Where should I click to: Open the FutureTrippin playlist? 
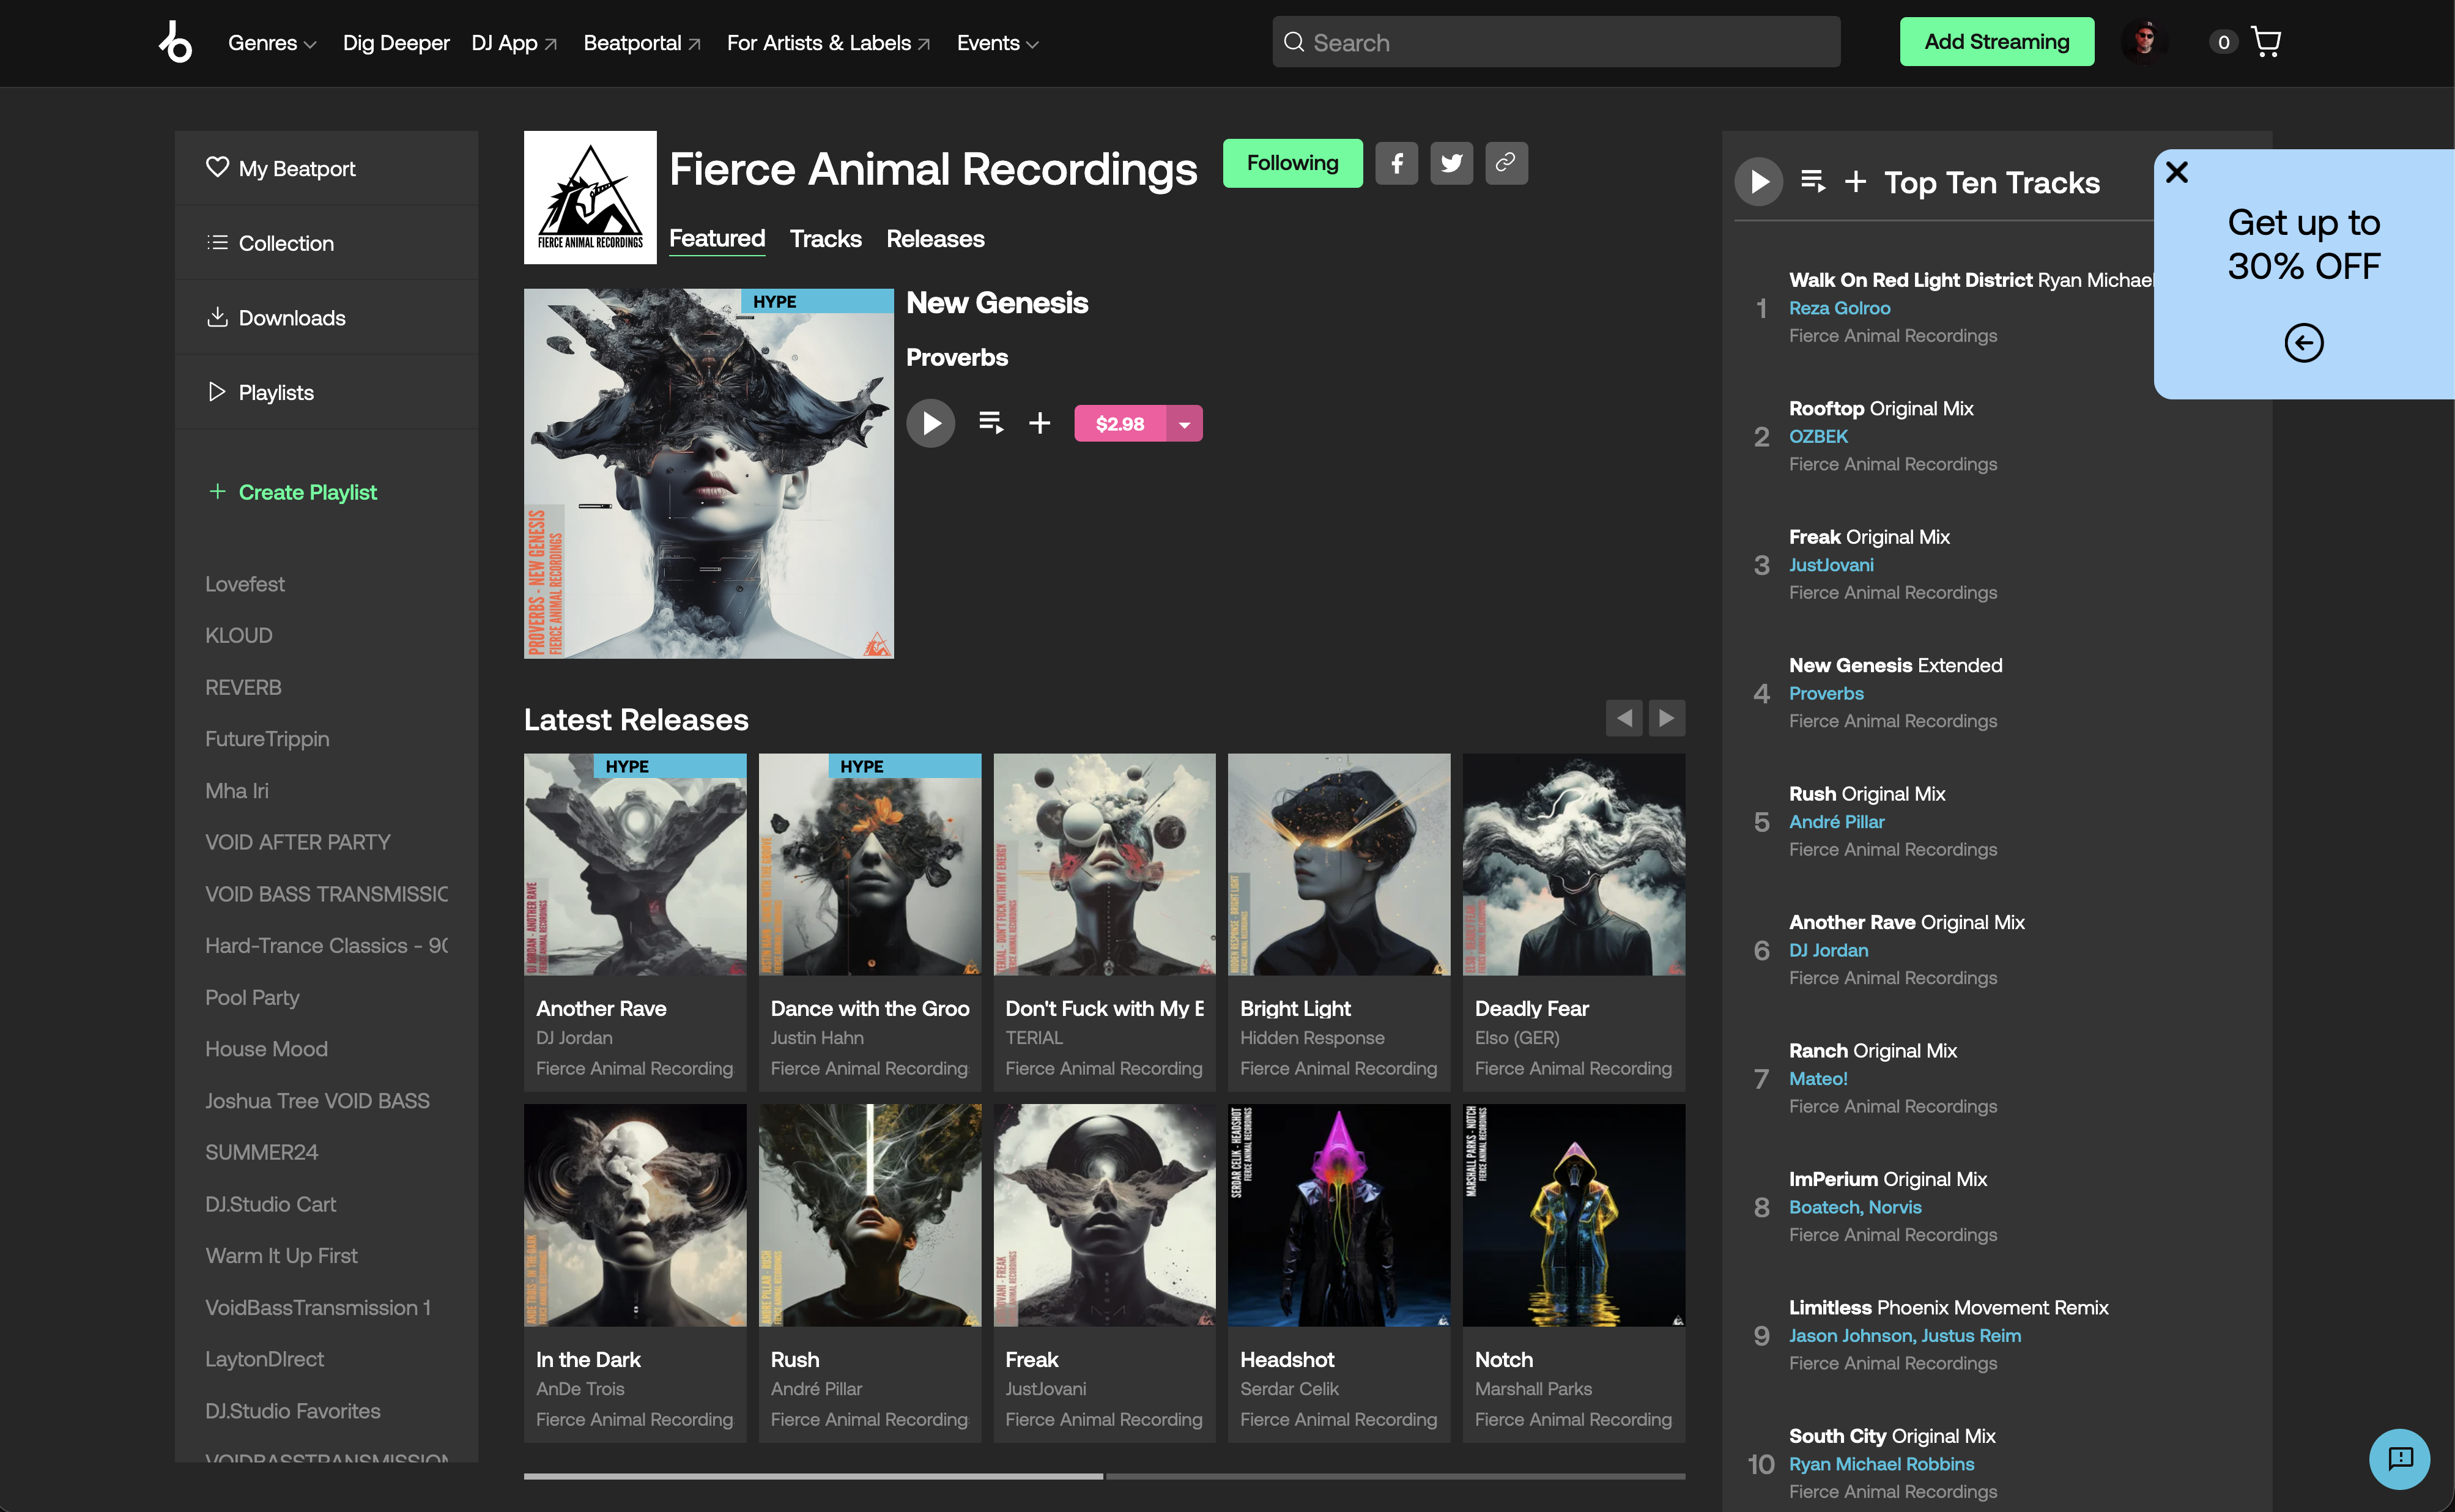pos(266,739)
